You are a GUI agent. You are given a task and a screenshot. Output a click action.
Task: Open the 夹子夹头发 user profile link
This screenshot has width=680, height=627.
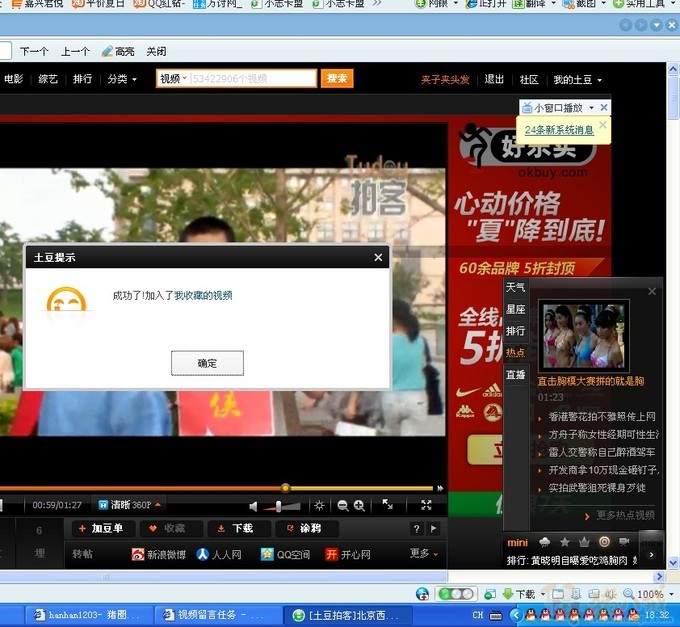coord(445,79)
